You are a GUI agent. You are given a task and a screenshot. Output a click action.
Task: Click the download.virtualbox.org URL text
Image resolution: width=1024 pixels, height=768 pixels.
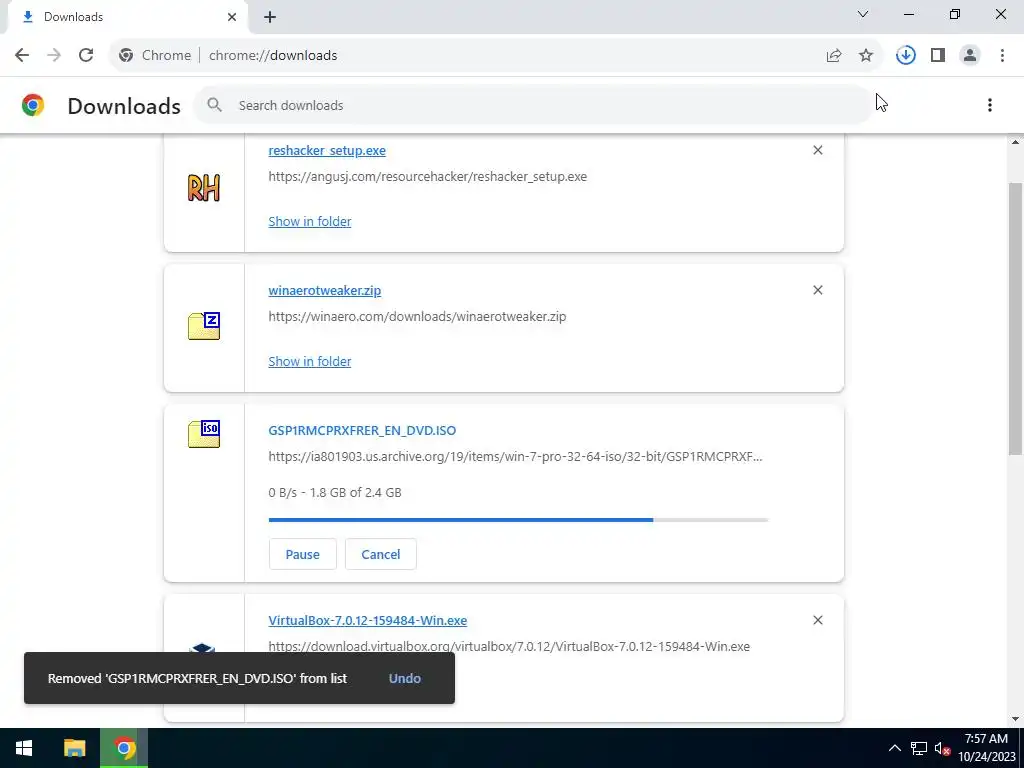tap(509, 647)
